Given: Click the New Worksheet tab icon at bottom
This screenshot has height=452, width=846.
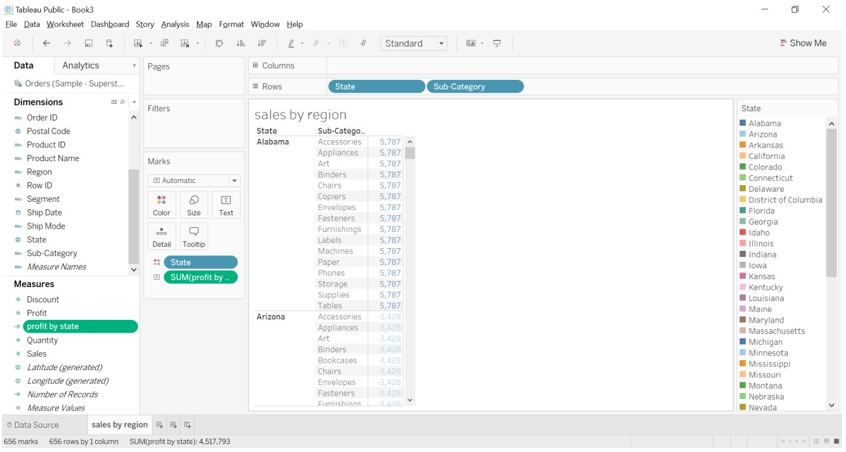Looking at the screenshot, I should tap(159, 425).
